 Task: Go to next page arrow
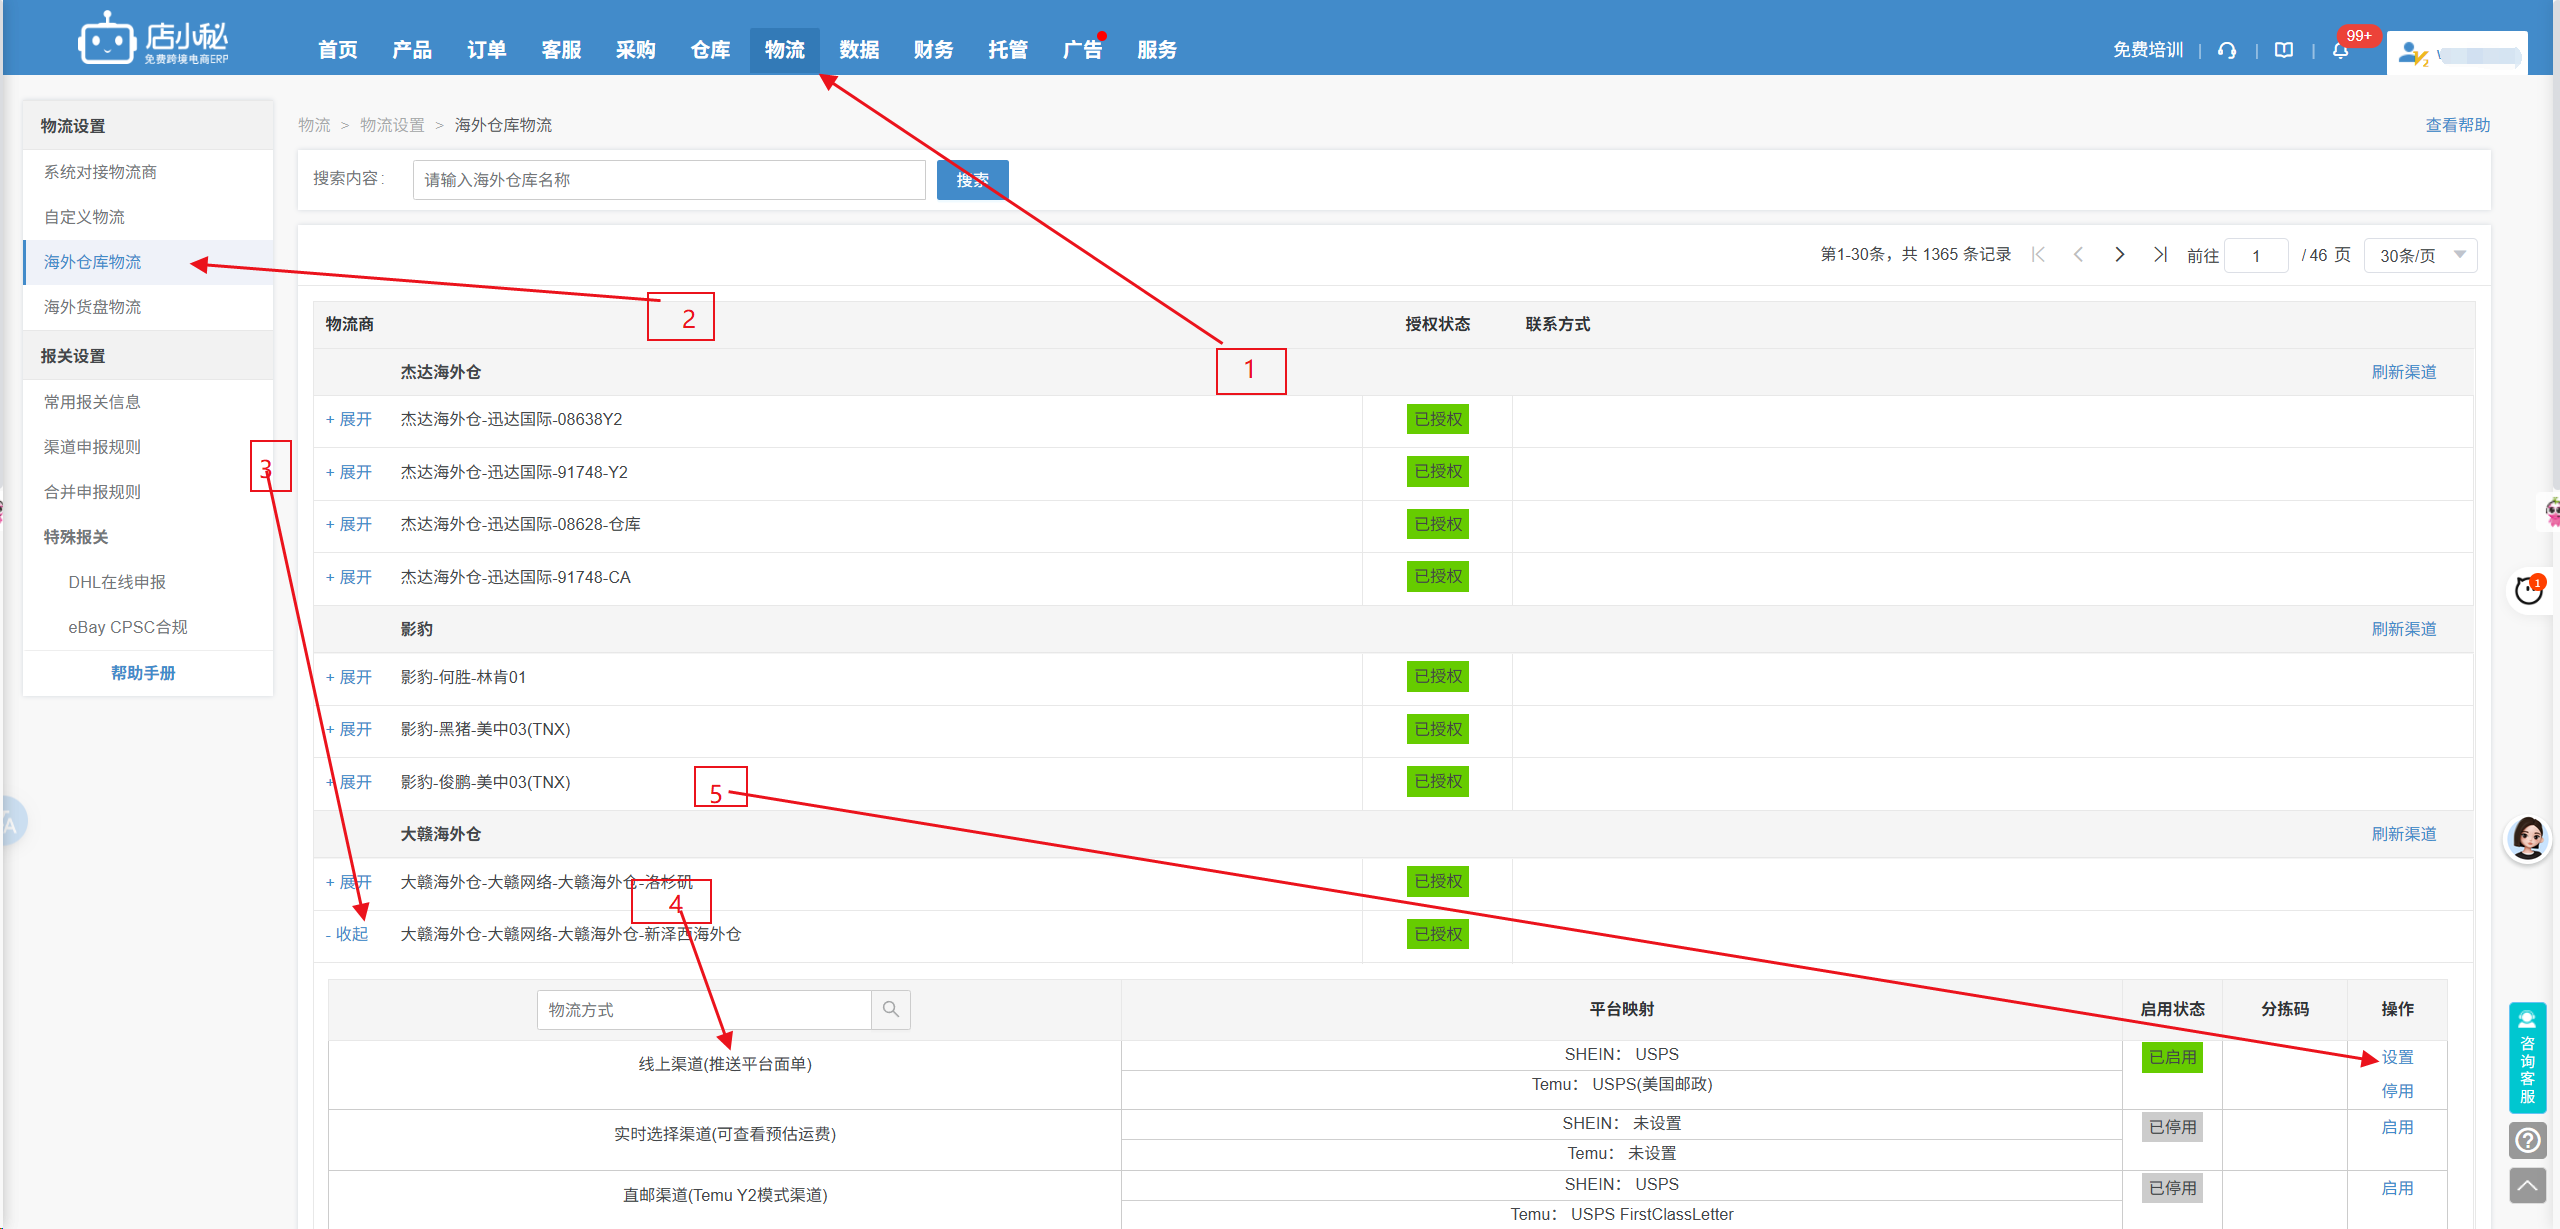point(2119,255)
